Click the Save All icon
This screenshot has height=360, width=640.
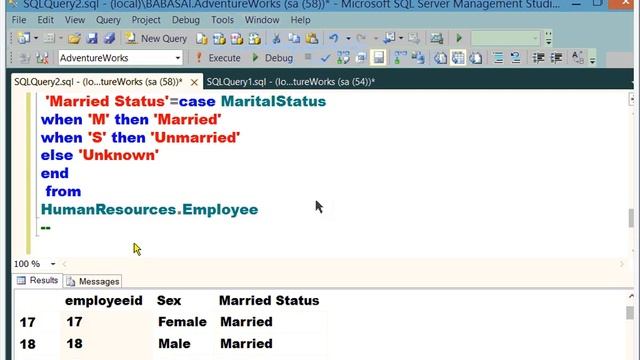pyautogui.click(x=110, y=38)
